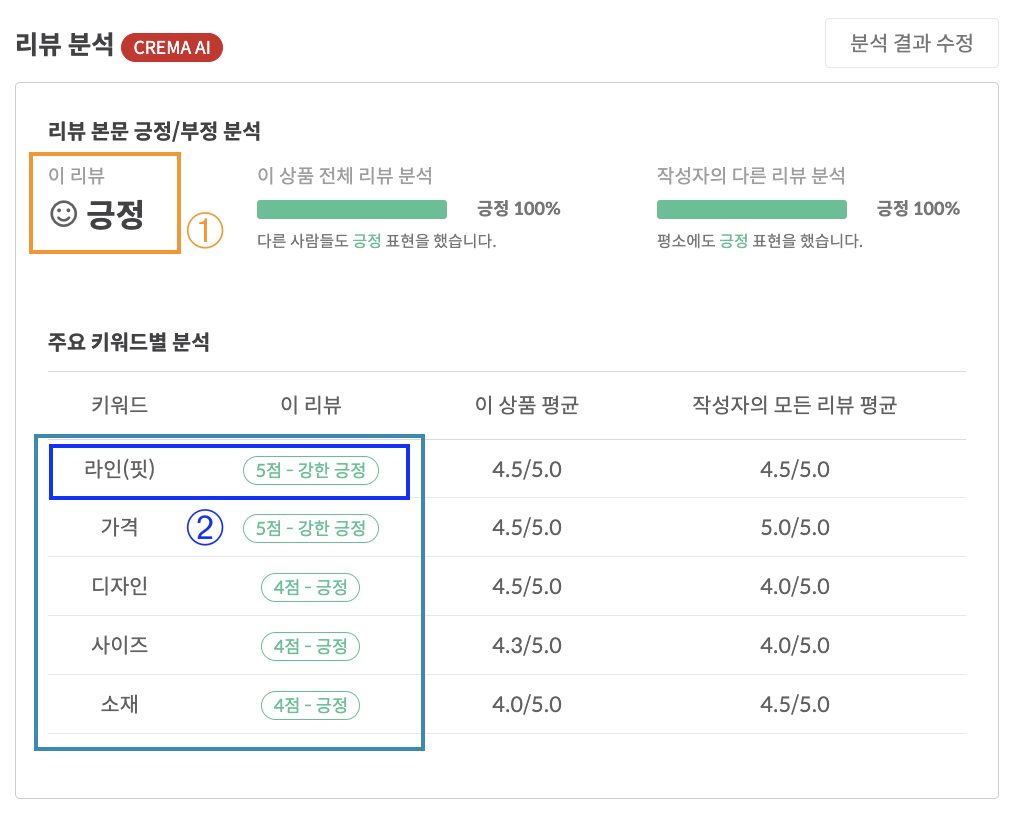Click the 이 상품 전체 리뷰 분석 progress bar
This screenshot has height=816, width=1022.
tap(351, 209)
